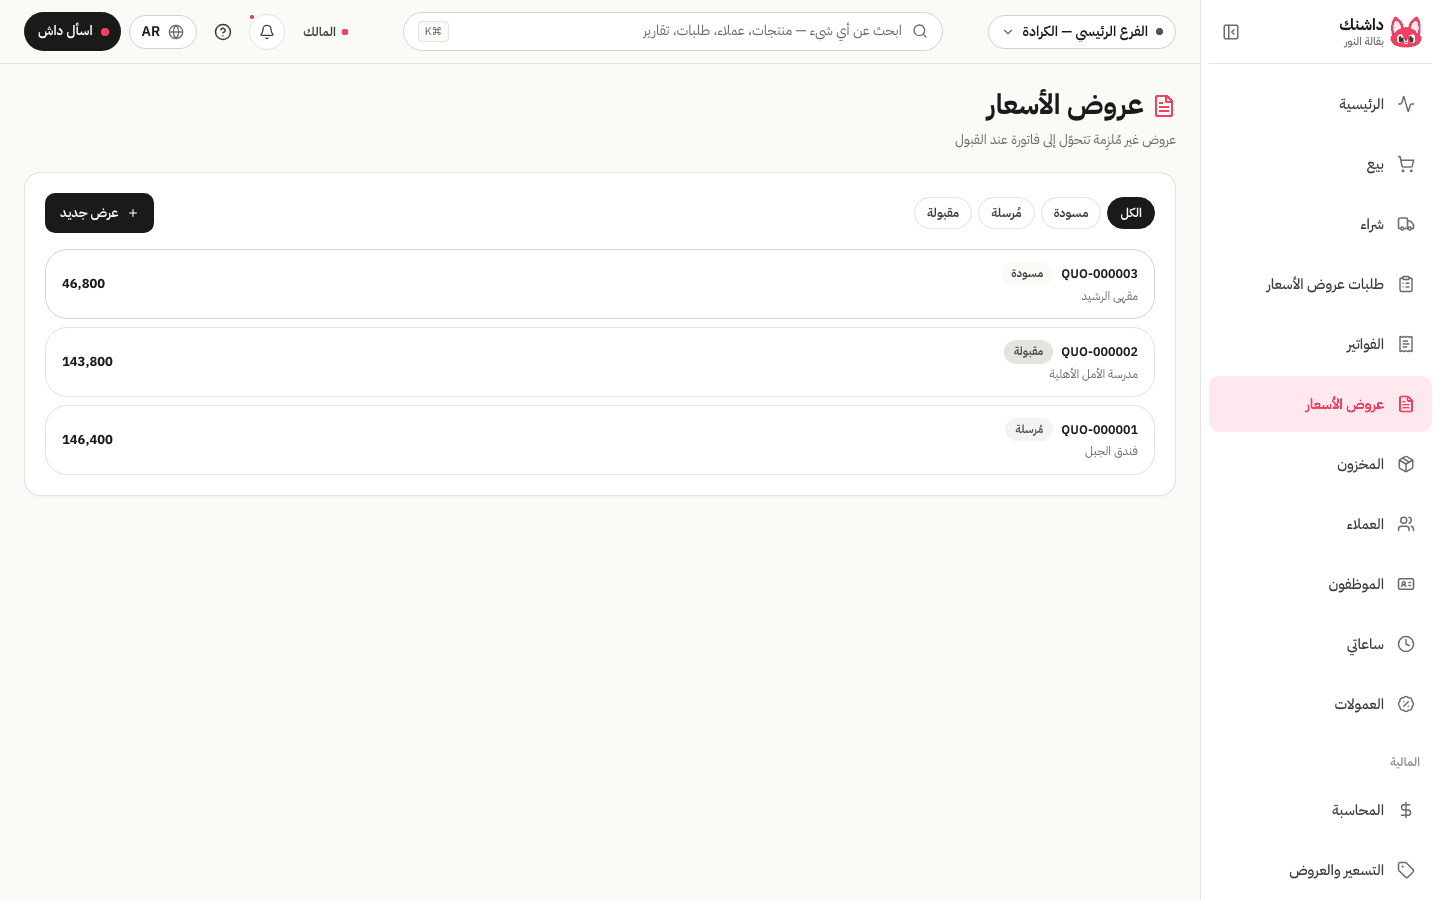Click the search magnifier icon
Screen dimensions: 1440x900
point(920,31)
